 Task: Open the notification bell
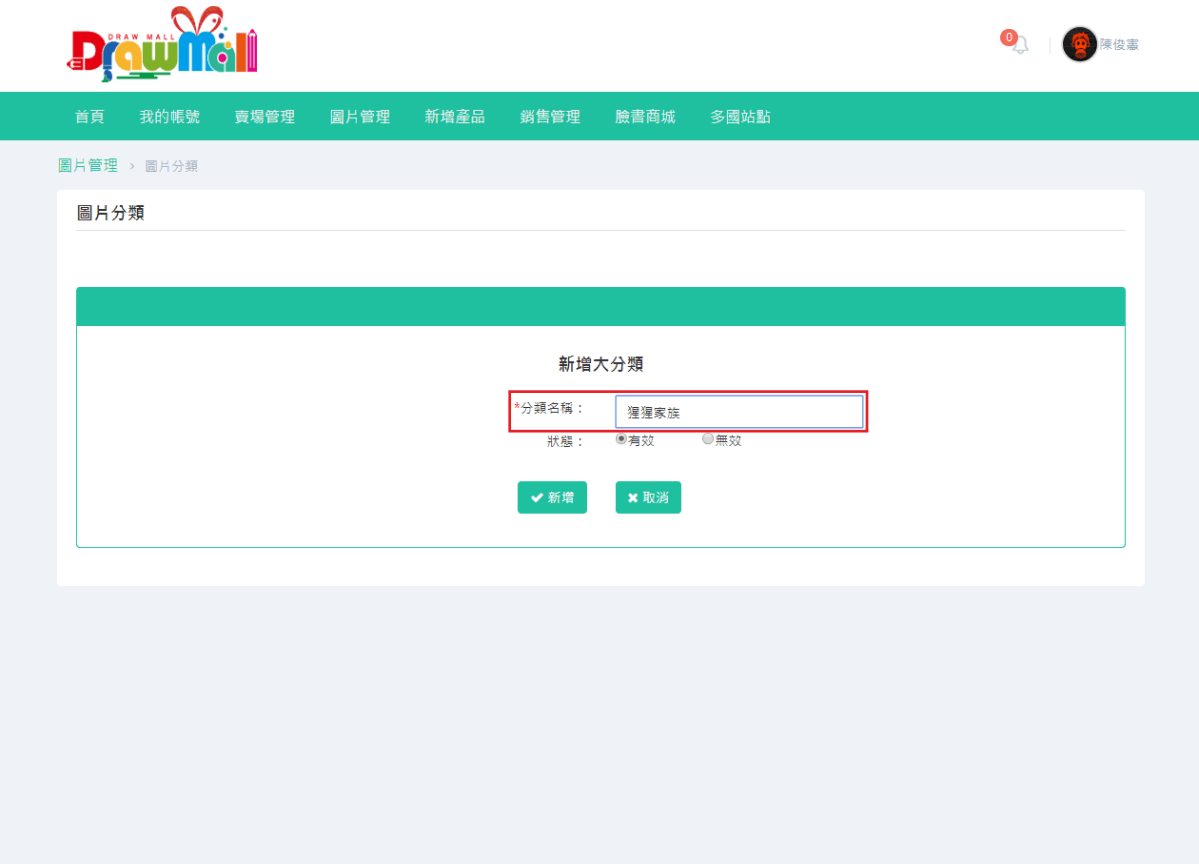coord(1020,46)
